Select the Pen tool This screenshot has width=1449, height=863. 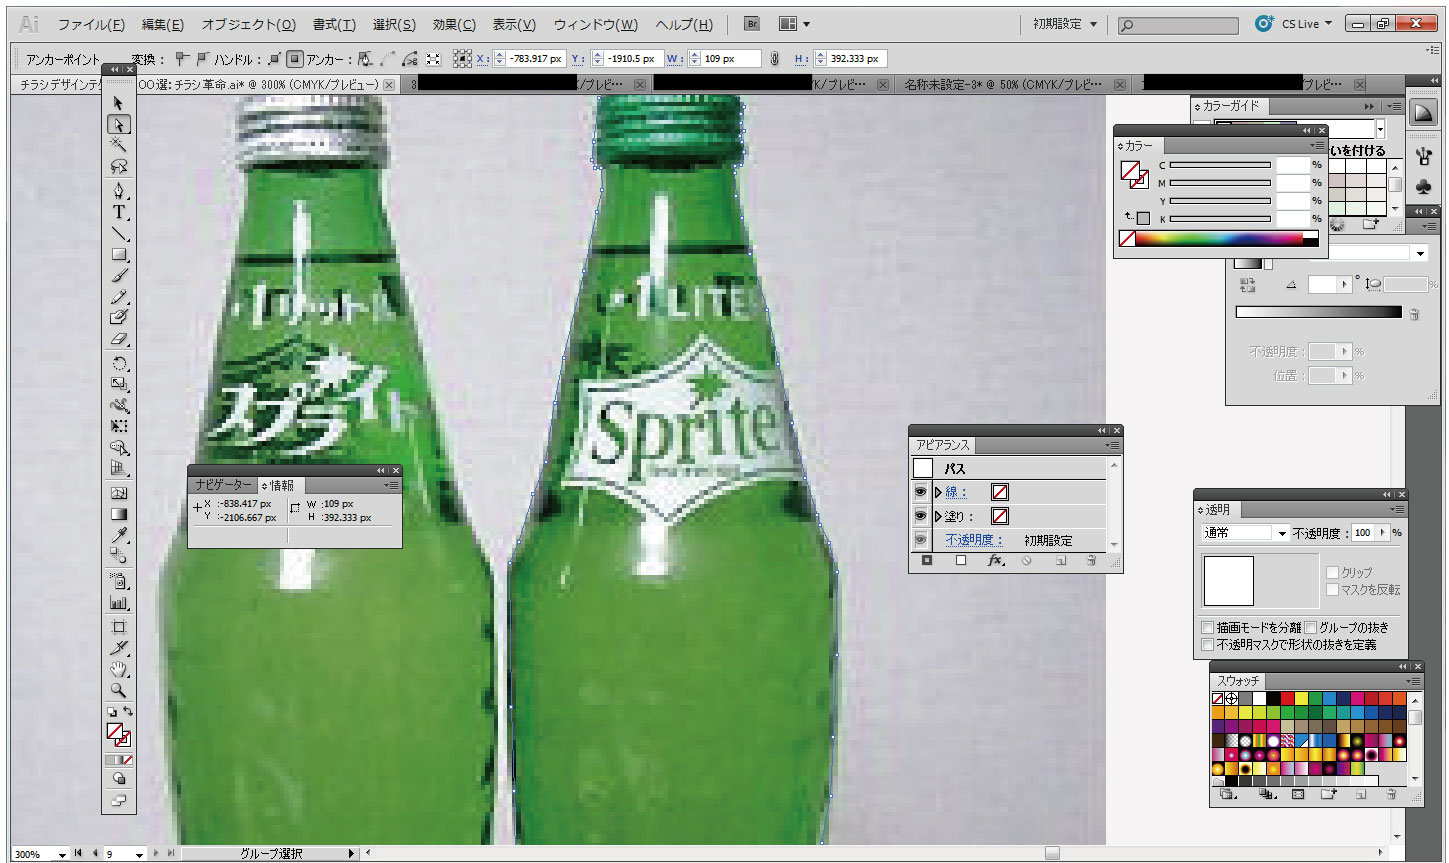pos(119,190)
